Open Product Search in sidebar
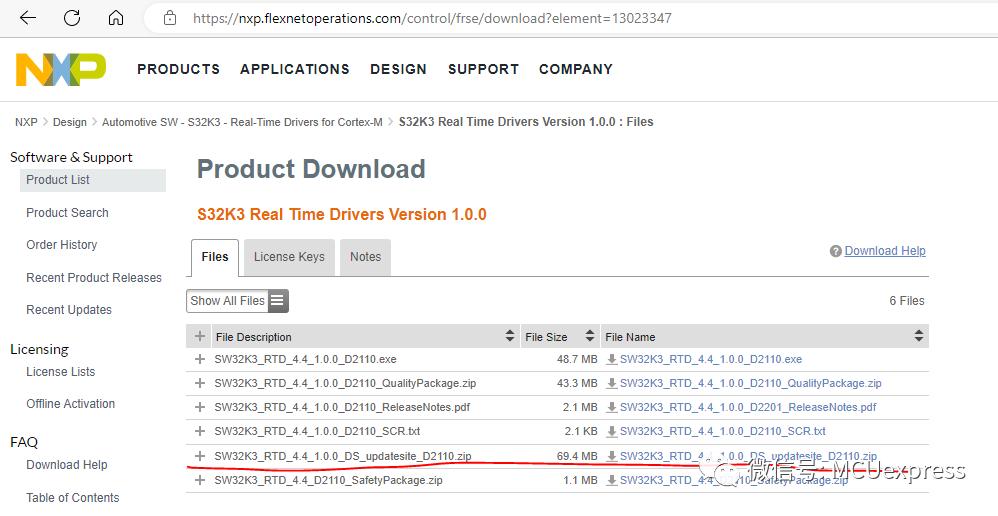This screenshot has width=998, height=516. pos(67,213)
